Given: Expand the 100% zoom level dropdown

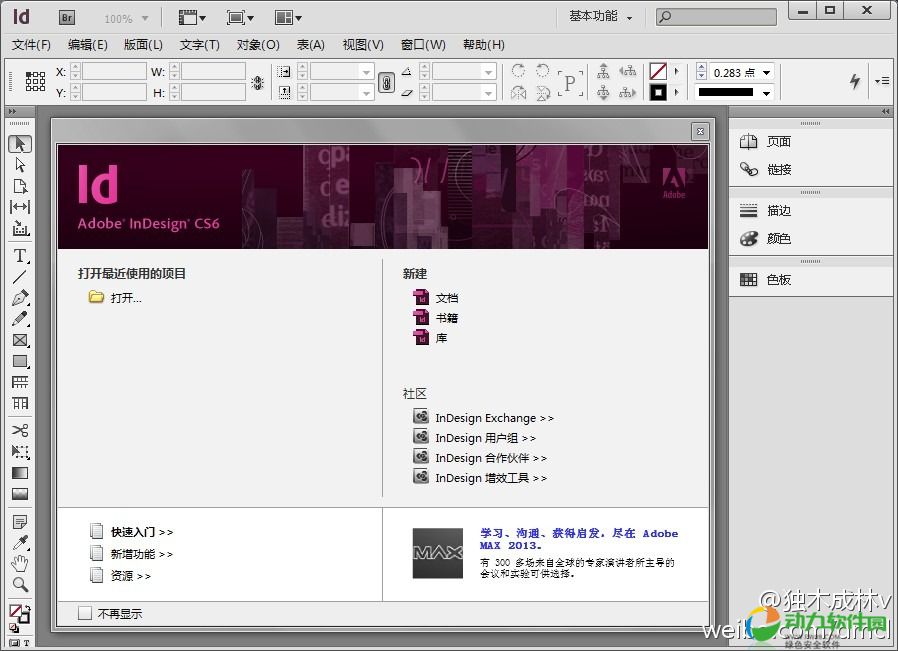Looking at the screenshot, I should point(145,19).
